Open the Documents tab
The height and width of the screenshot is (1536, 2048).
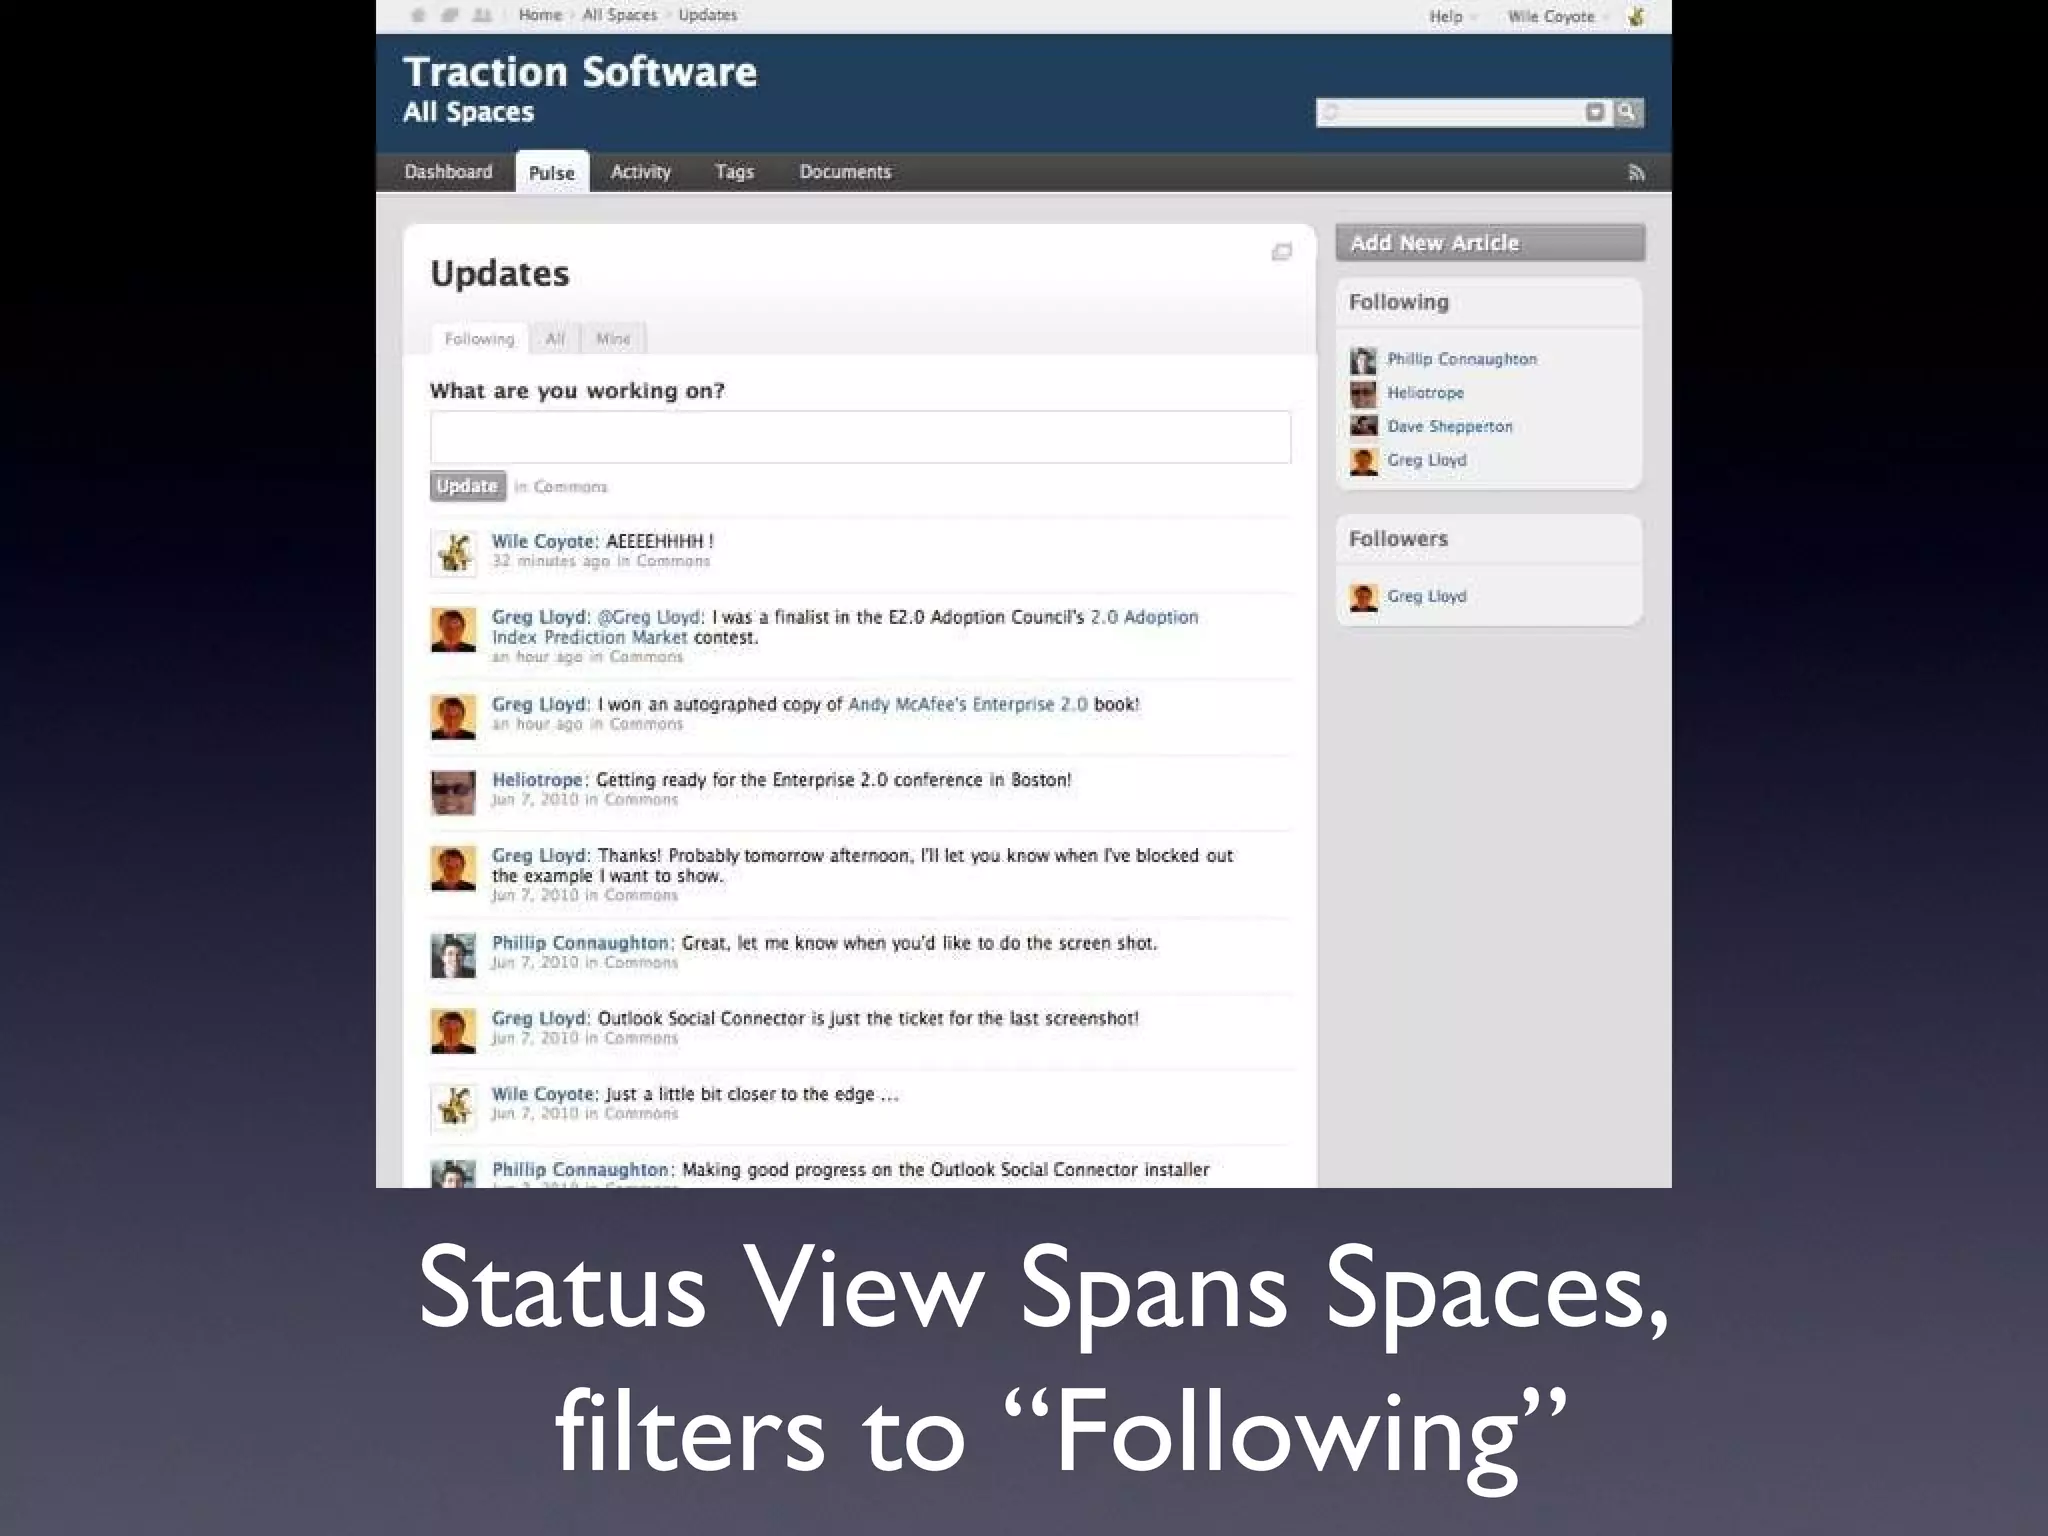tap(845, 172)
